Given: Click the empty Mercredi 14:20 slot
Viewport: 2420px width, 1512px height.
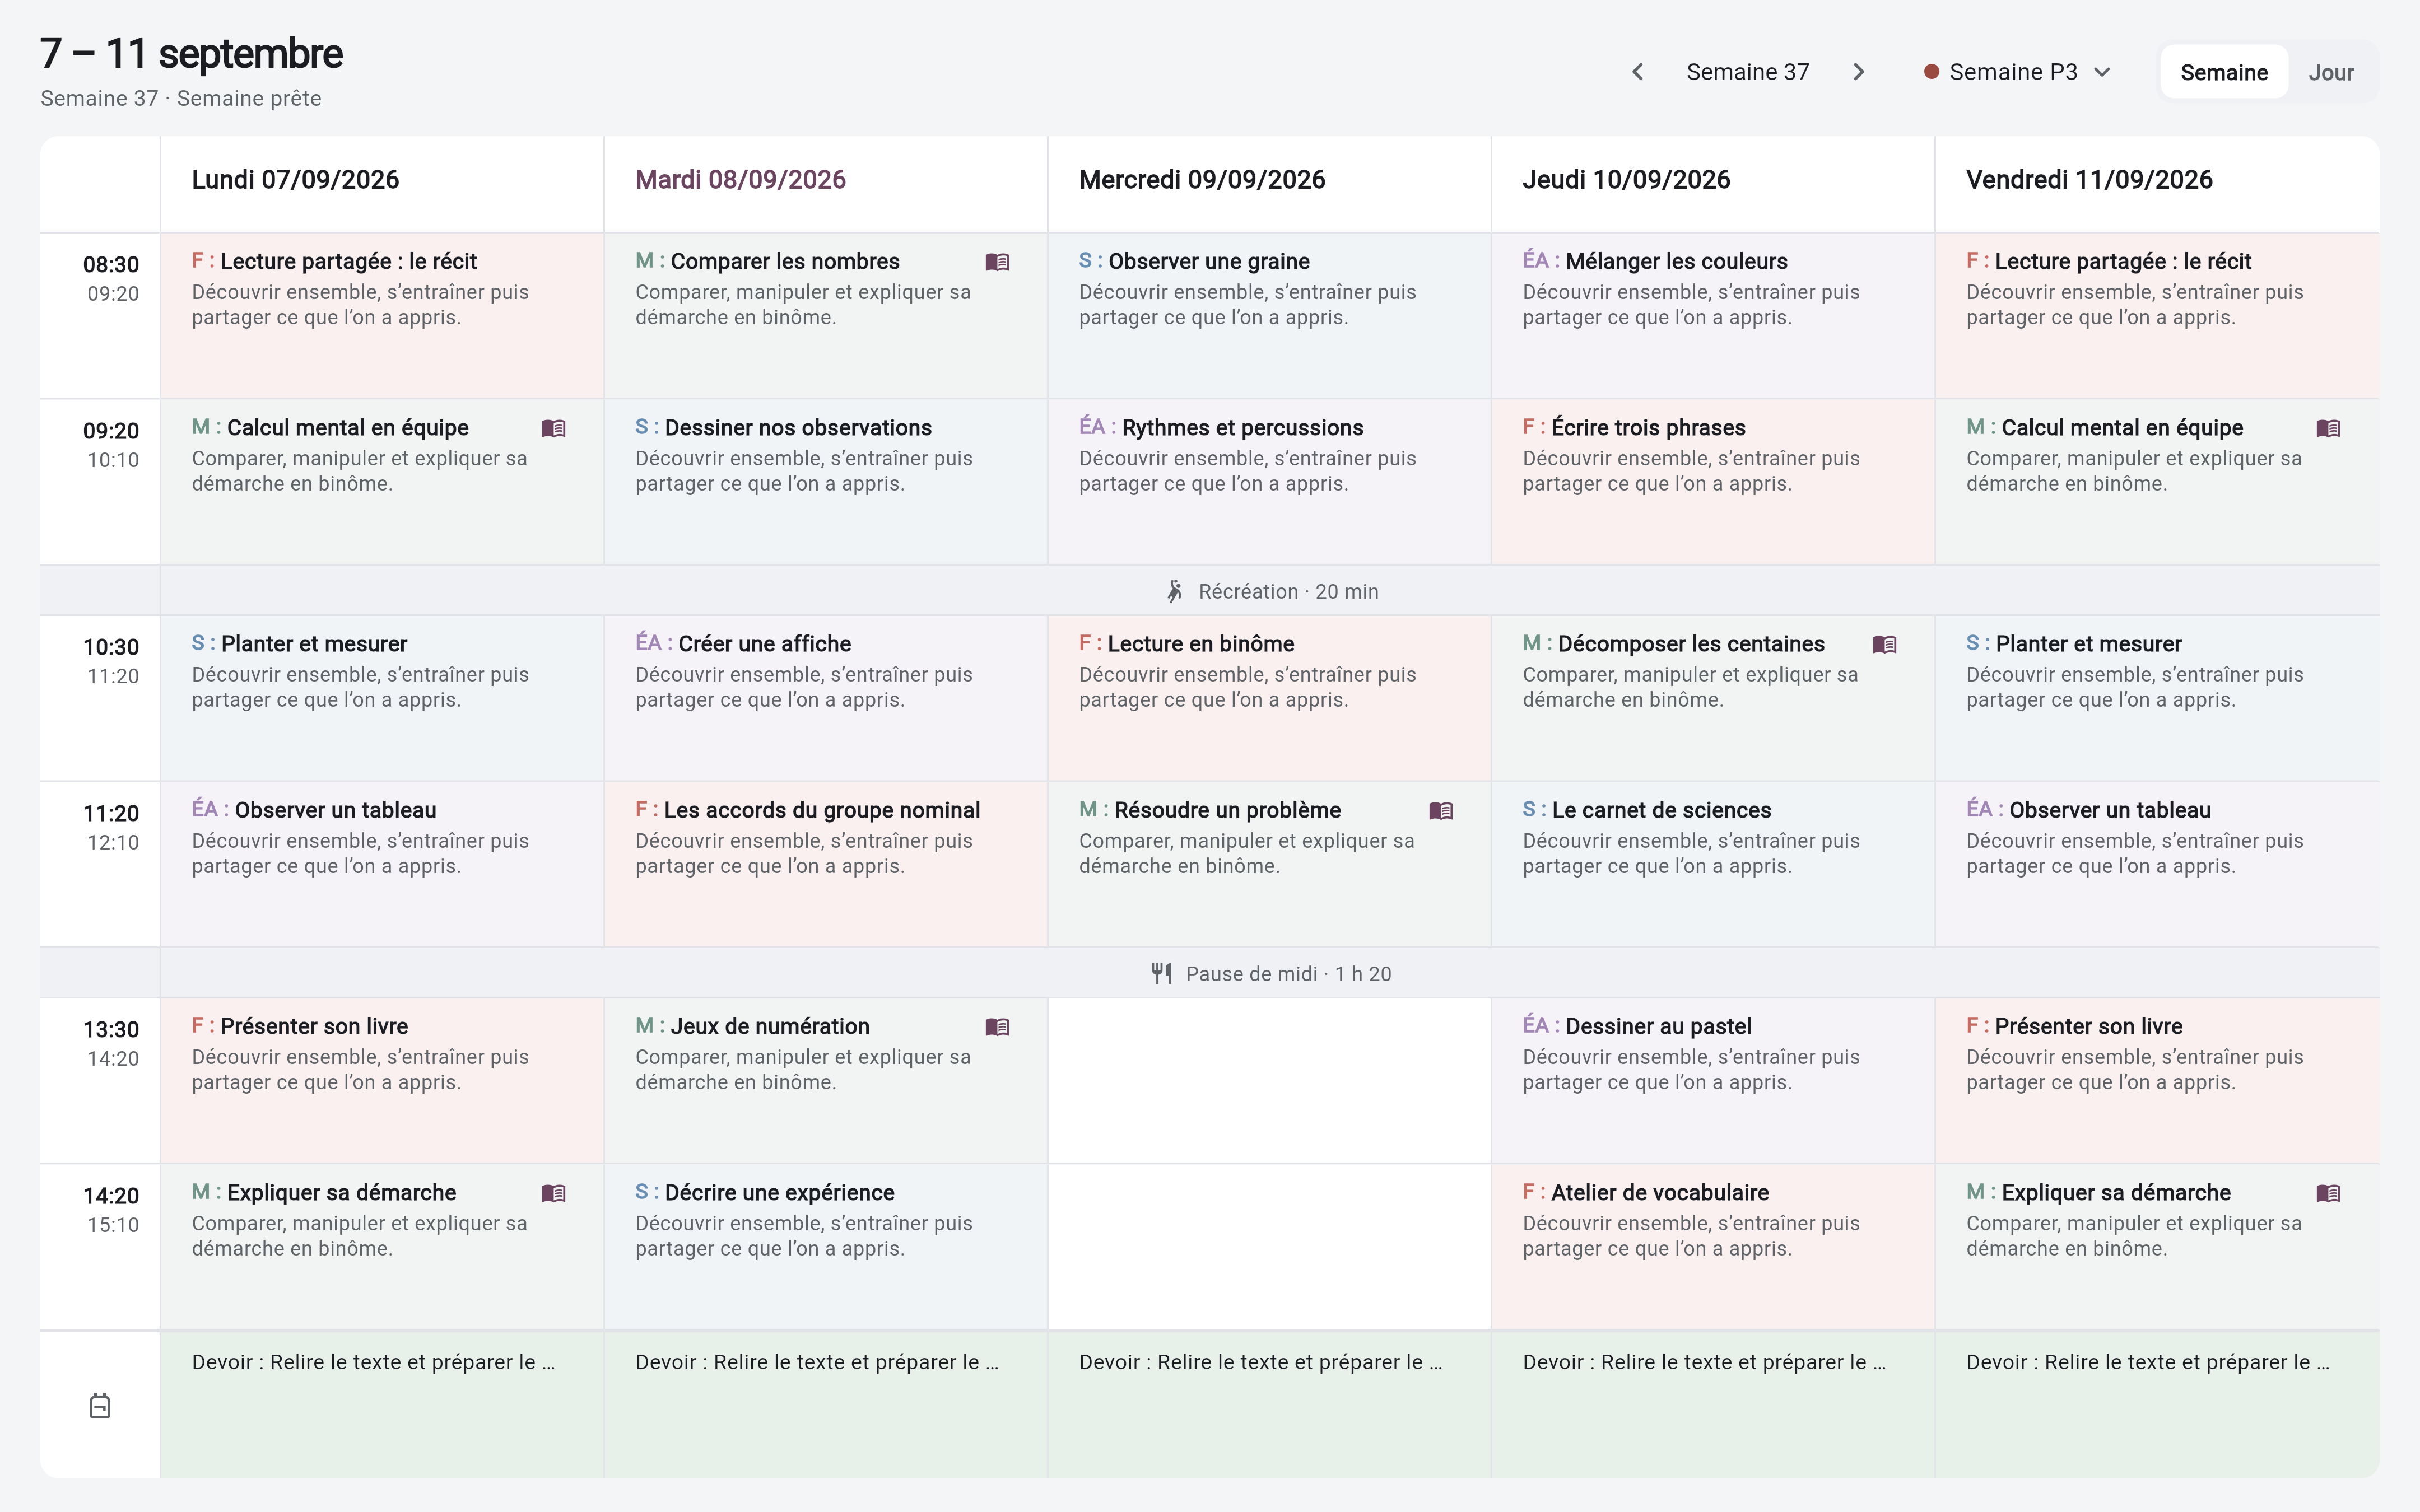Looking at the screenshot, I should click(1270, 1247).
